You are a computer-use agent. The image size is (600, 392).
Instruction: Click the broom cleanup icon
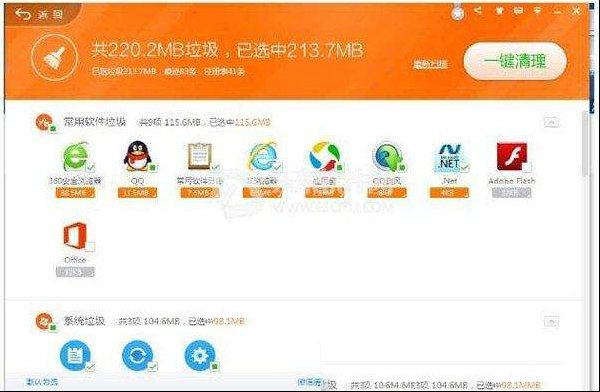[x=54, y=58]
